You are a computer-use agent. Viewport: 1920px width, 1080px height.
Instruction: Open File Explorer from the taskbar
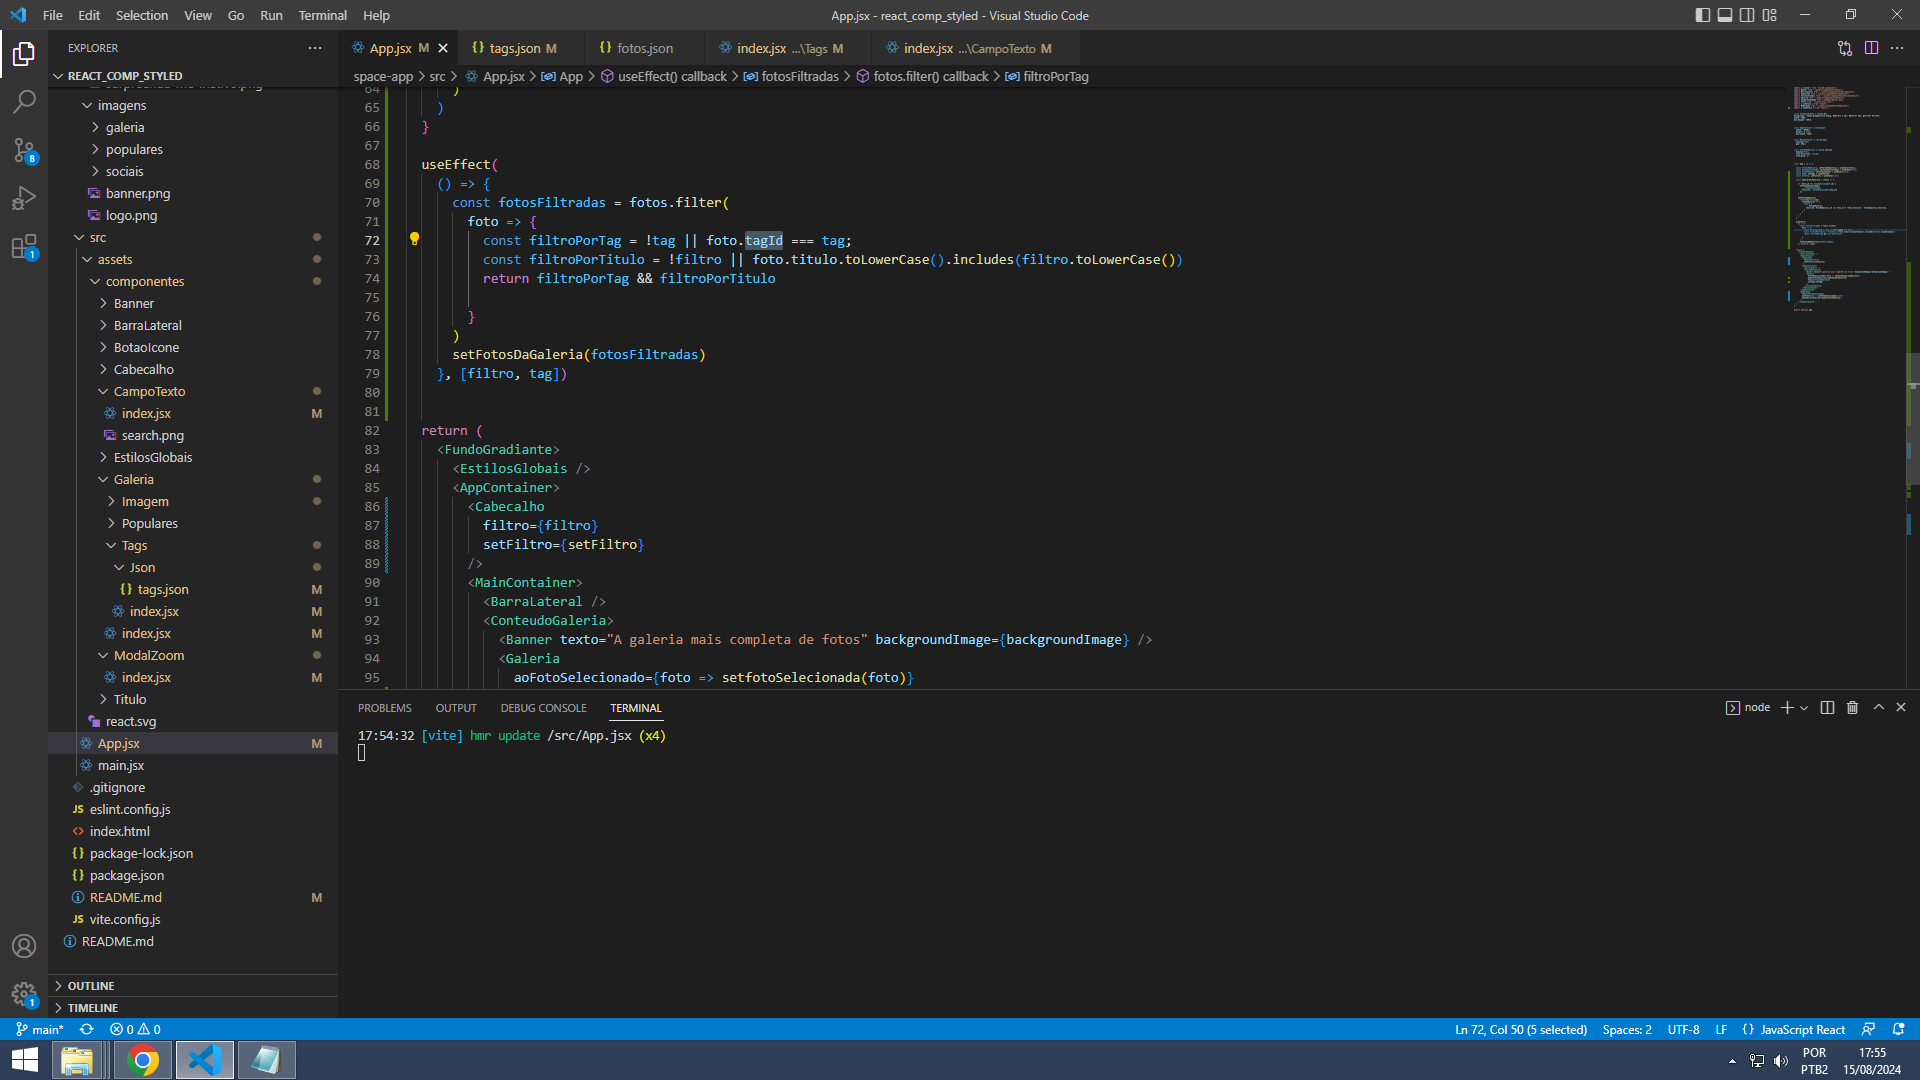point(77,1060)
